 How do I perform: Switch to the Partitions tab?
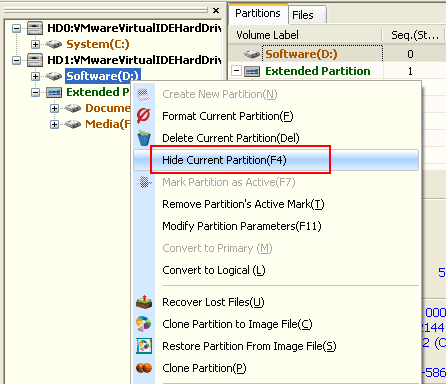pos(258,13)
